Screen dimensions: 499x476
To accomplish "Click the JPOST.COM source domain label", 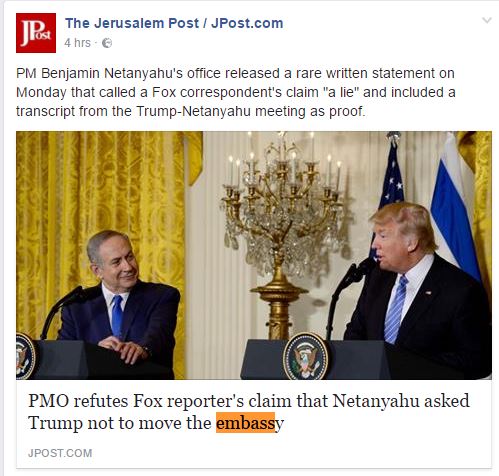I will [x=60, y=453].
